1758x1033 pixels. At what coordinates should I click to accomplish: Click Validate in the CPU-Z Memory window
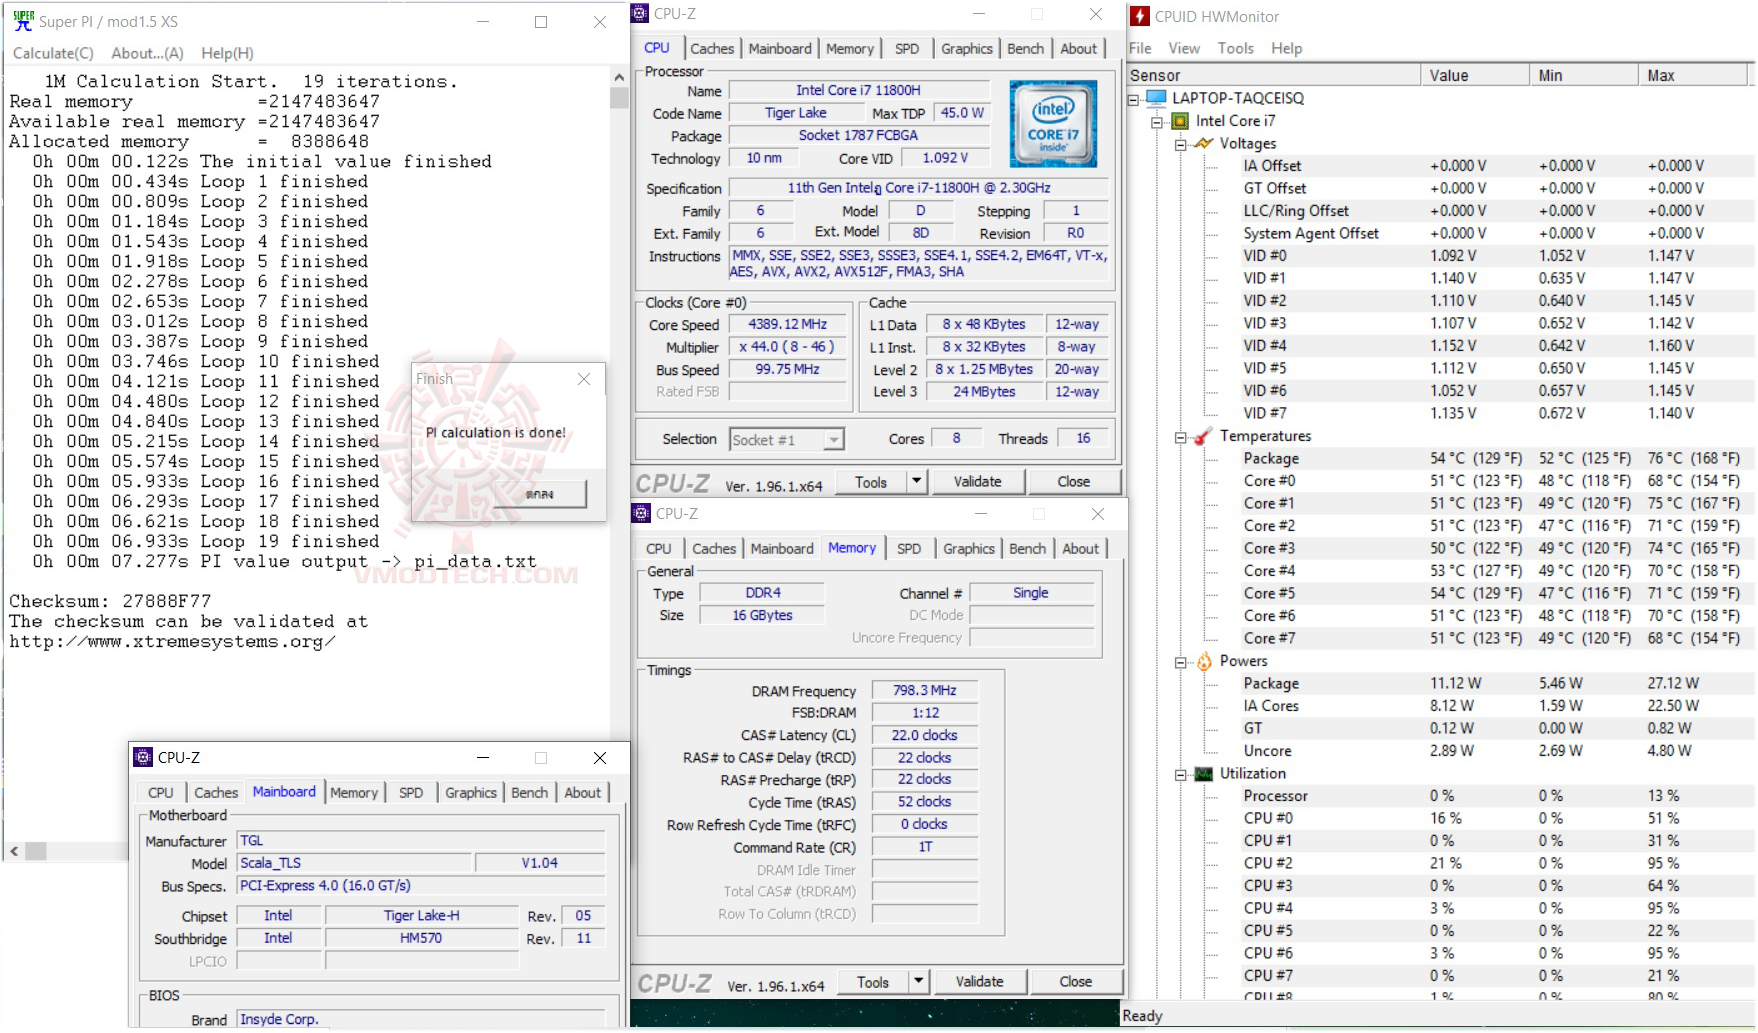(979, 982)
